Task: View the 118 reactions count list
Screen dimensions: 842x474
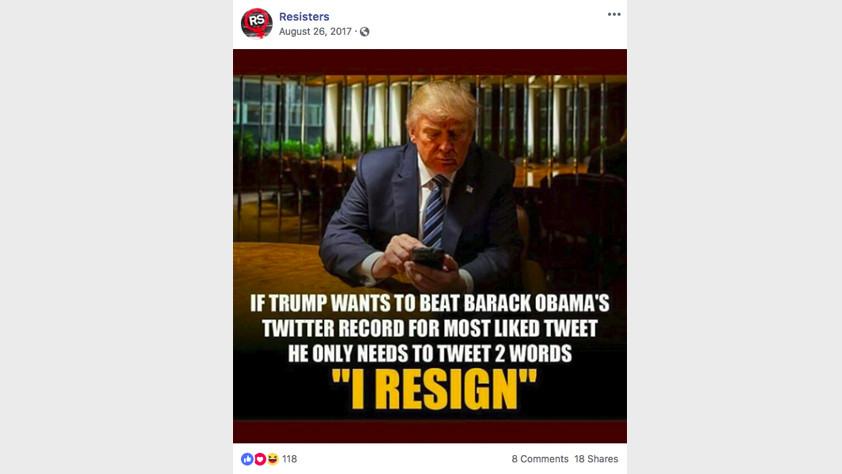Action: coord(289,459)
